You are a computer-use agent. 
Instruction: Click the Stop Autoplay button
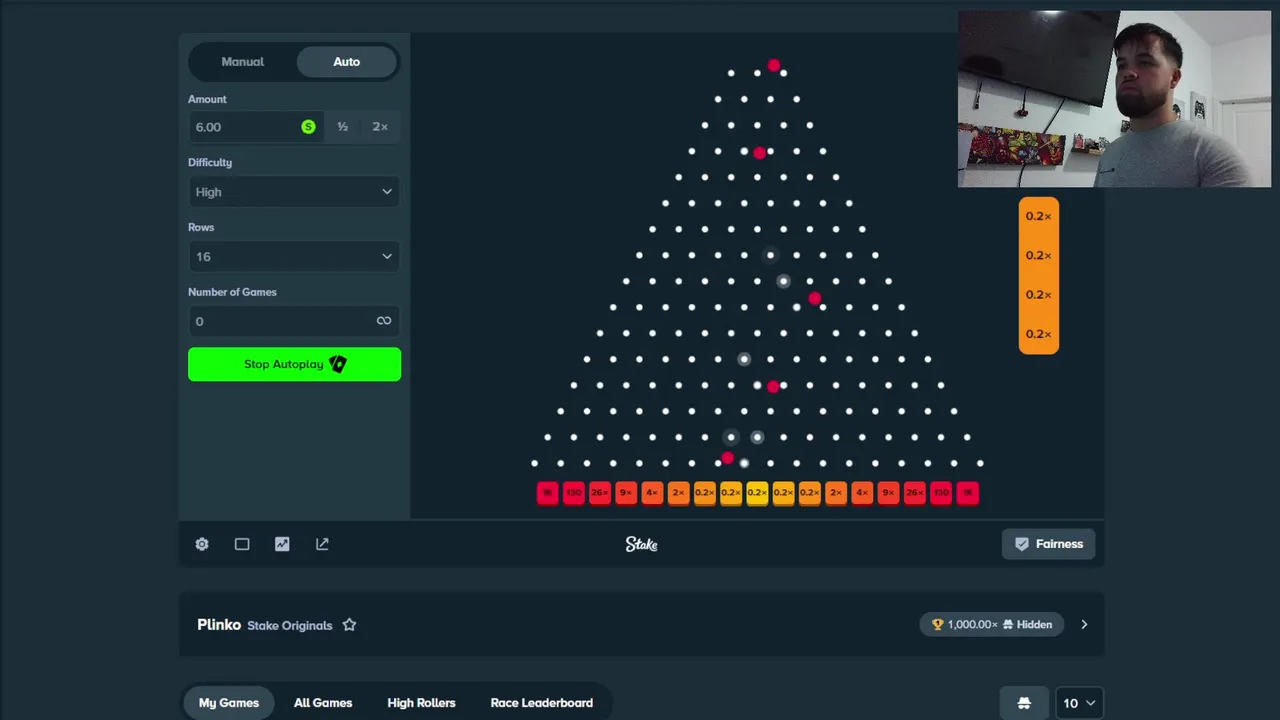click(x=294, y=364)
